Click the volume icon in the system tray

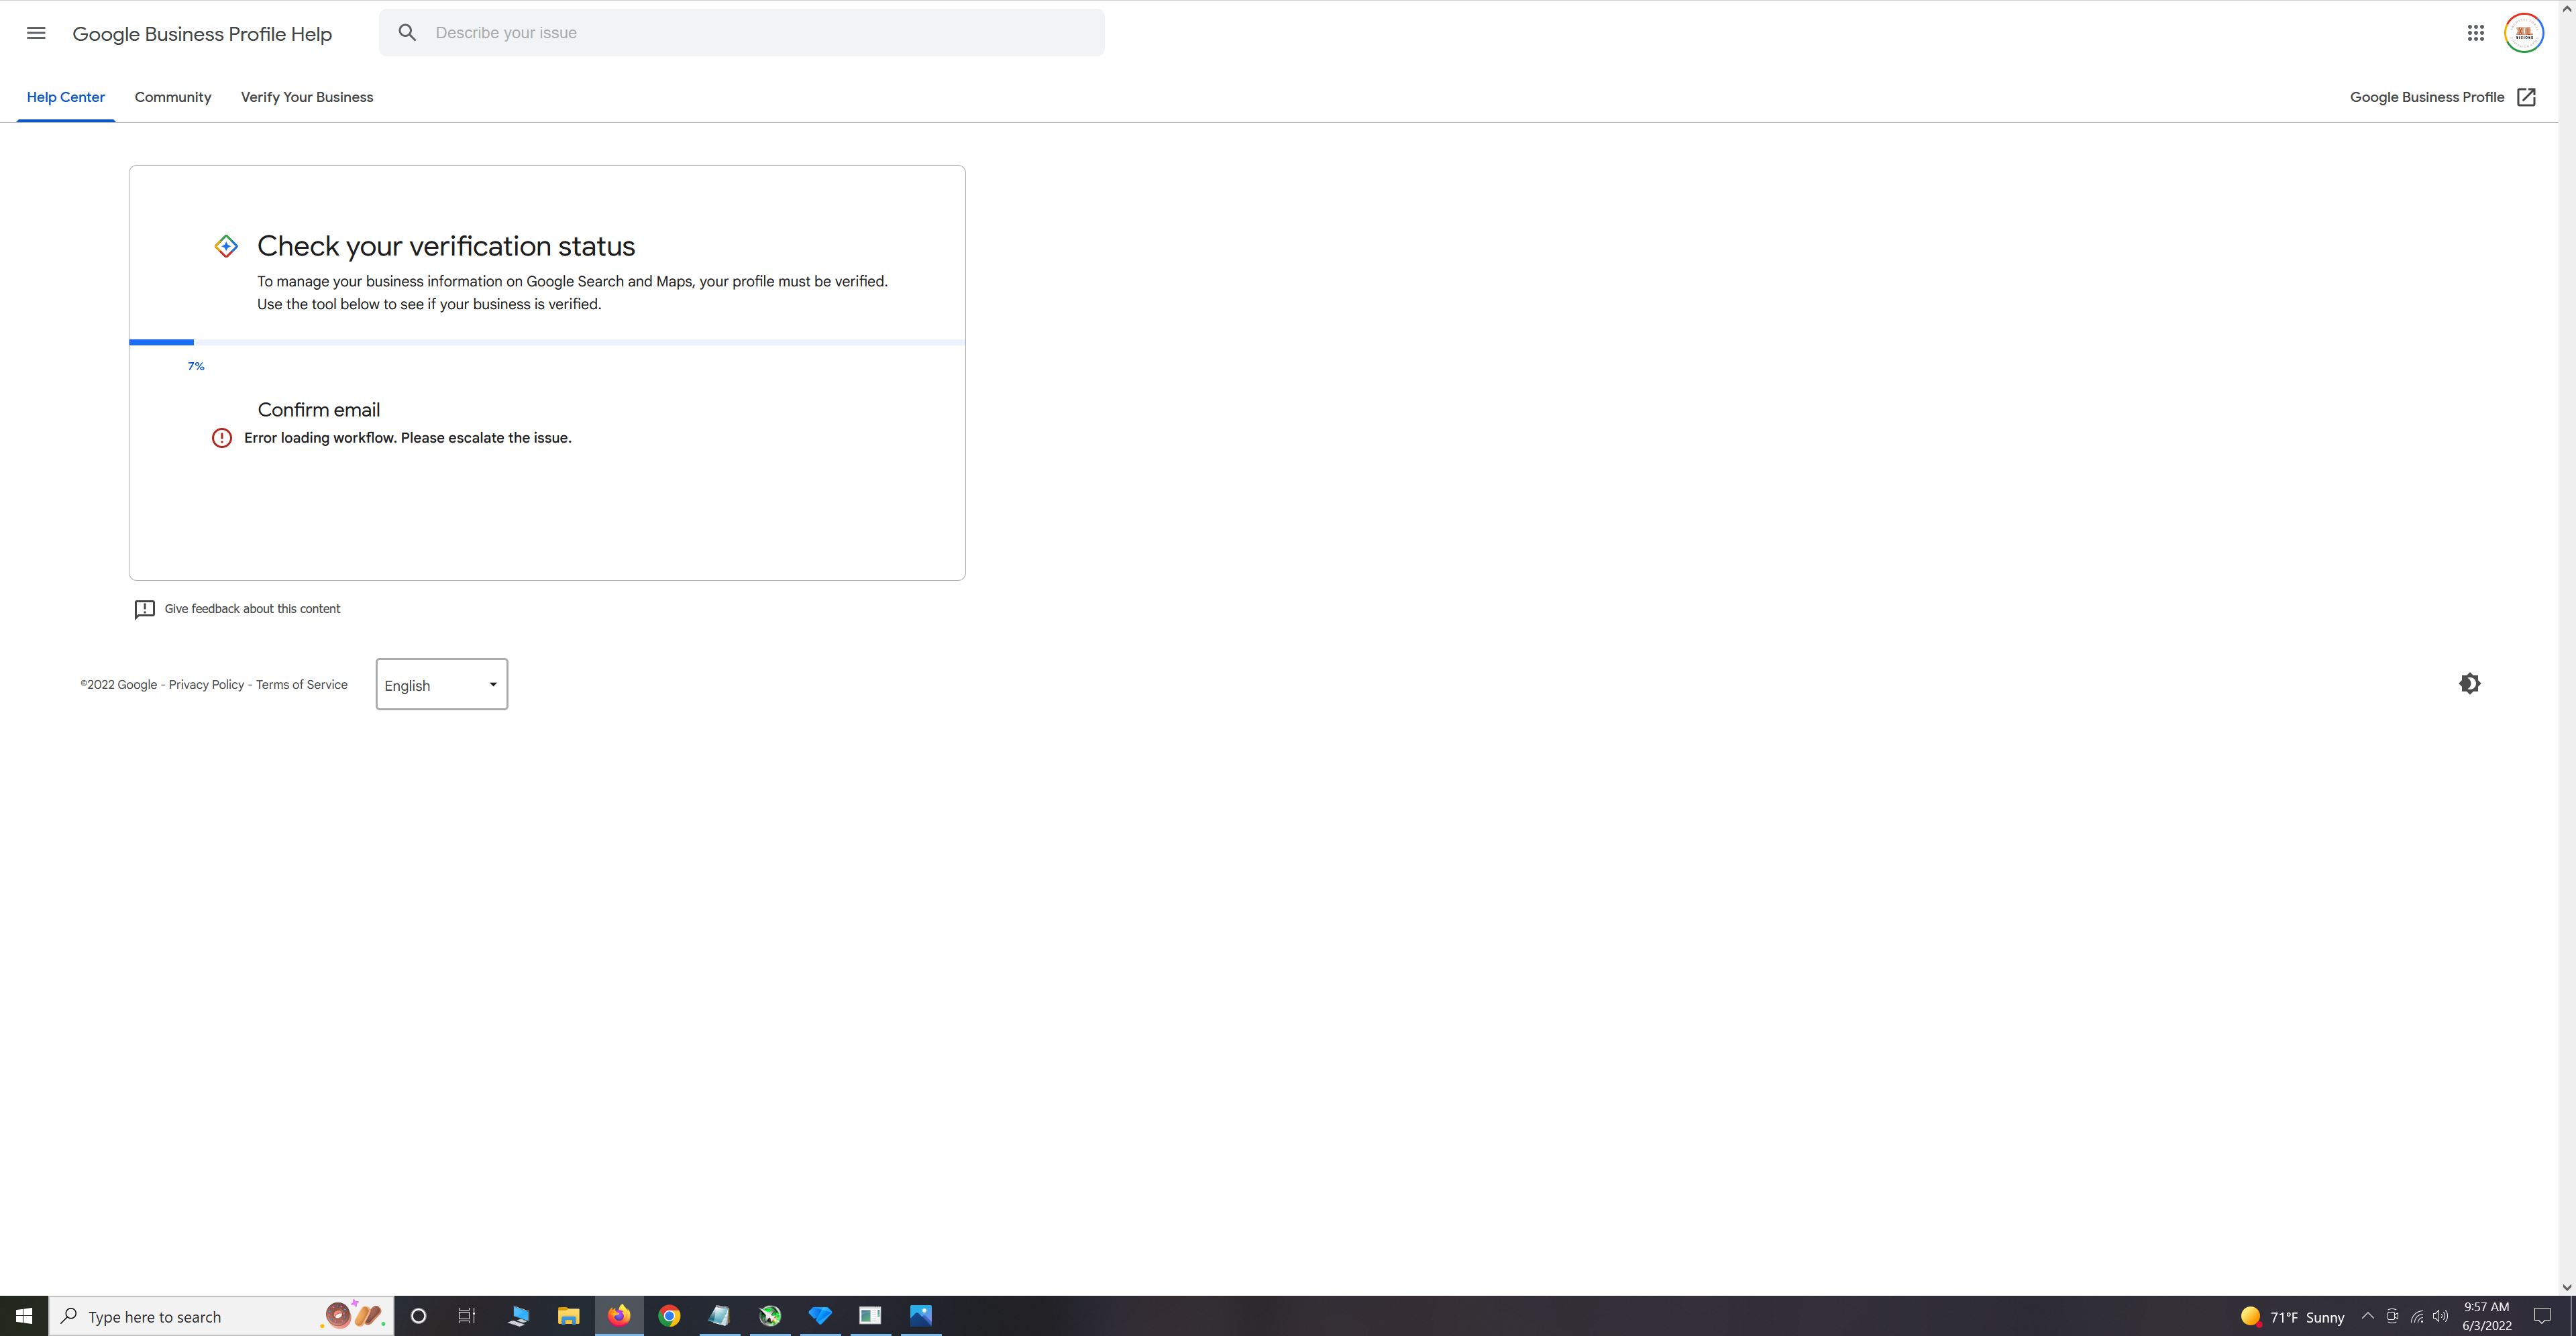point(2441,1316)
